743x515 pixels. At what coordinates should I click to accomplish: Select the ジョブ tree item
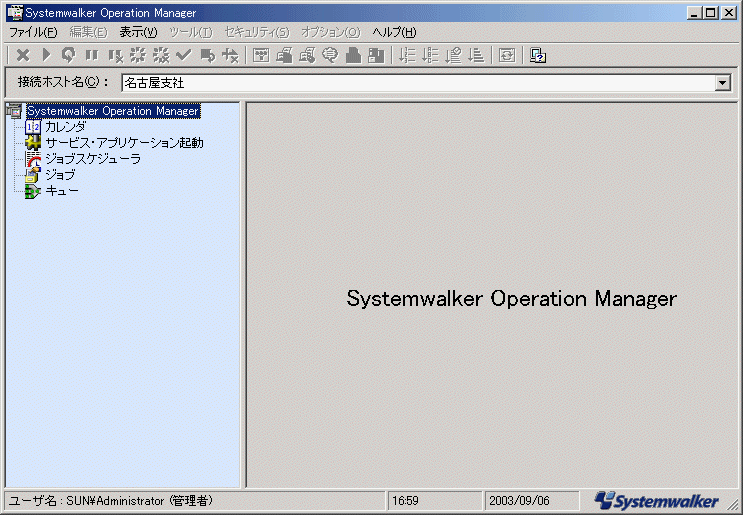60,175
